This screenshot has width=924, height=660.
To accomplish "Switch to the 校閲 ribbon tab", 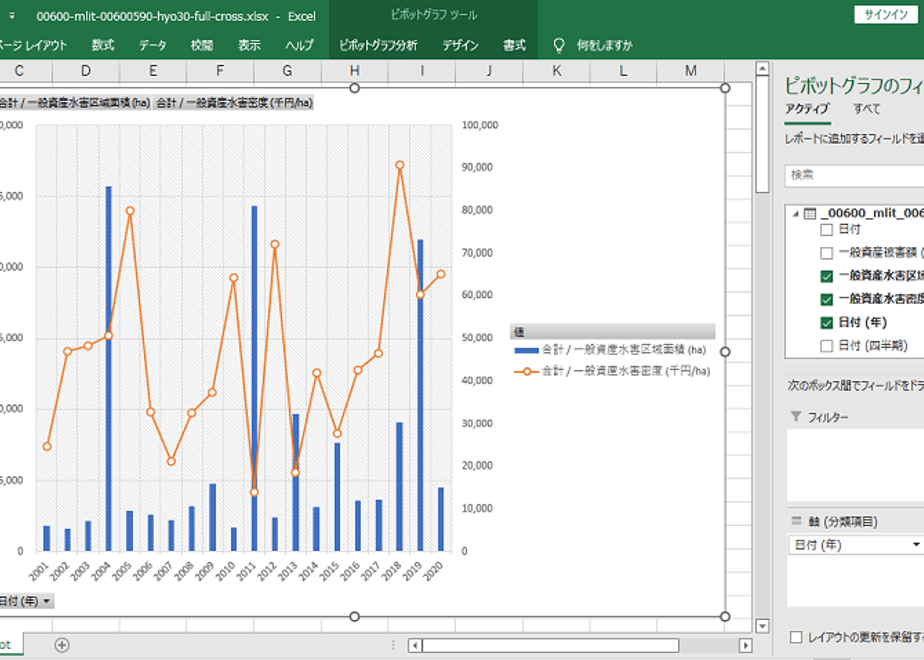I will [202, 45].
